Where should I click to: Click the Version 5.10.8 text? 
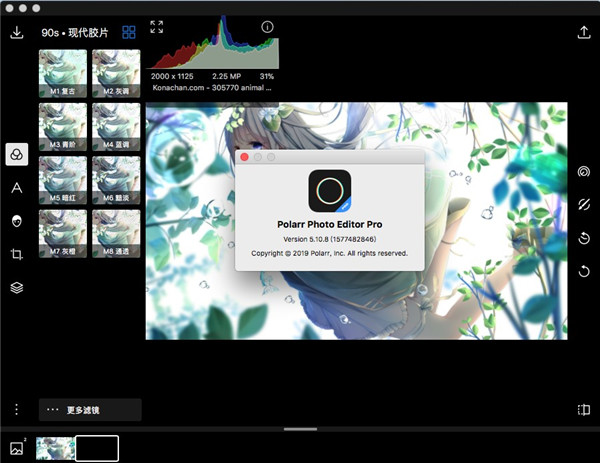329,239
